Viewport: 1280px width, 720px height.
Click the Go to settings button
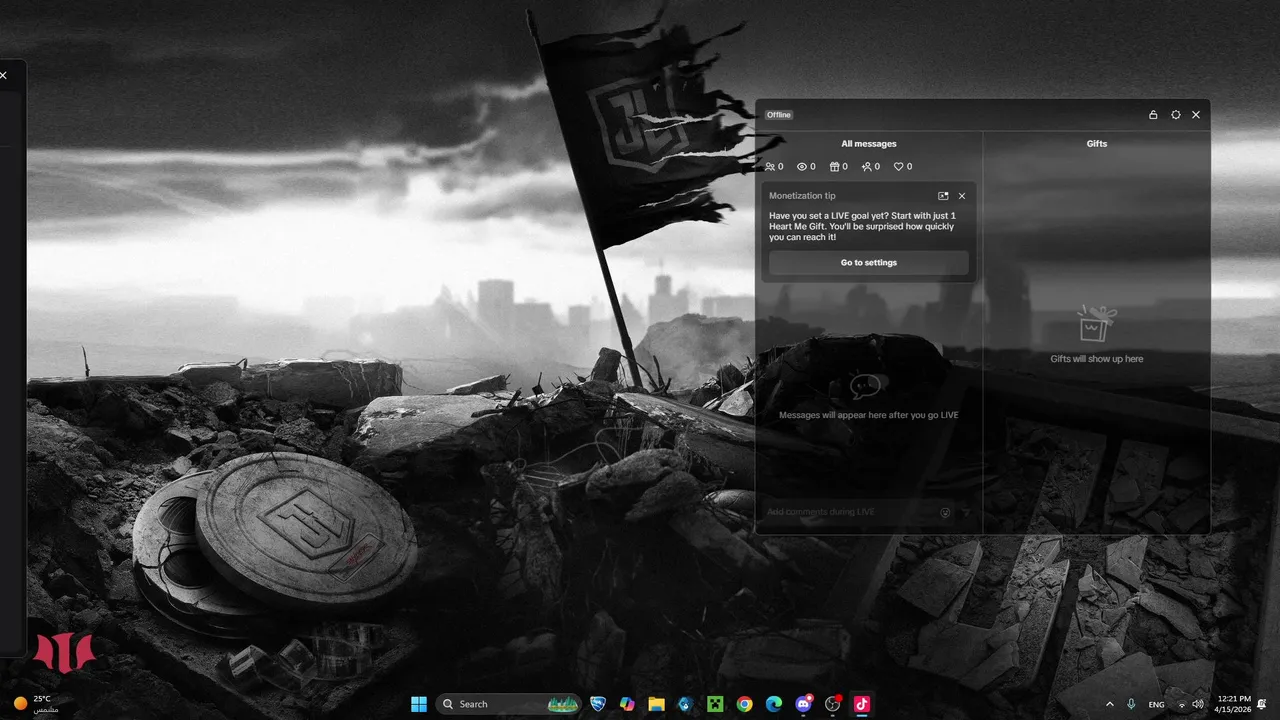[869, 263]
